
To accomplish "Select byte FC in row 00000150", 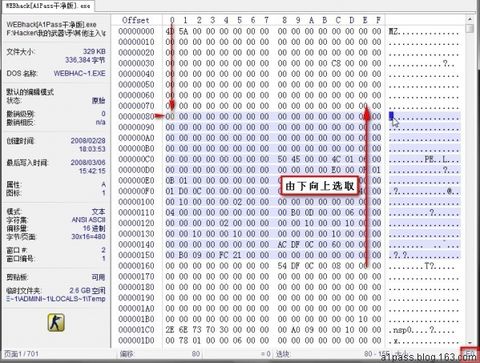I will (224, 255).
